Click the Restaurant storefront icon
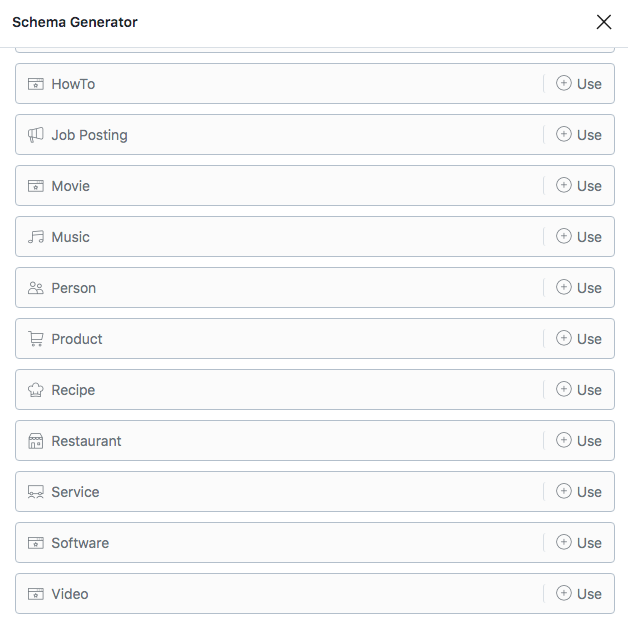628x625 pixels. pos(36,441)
